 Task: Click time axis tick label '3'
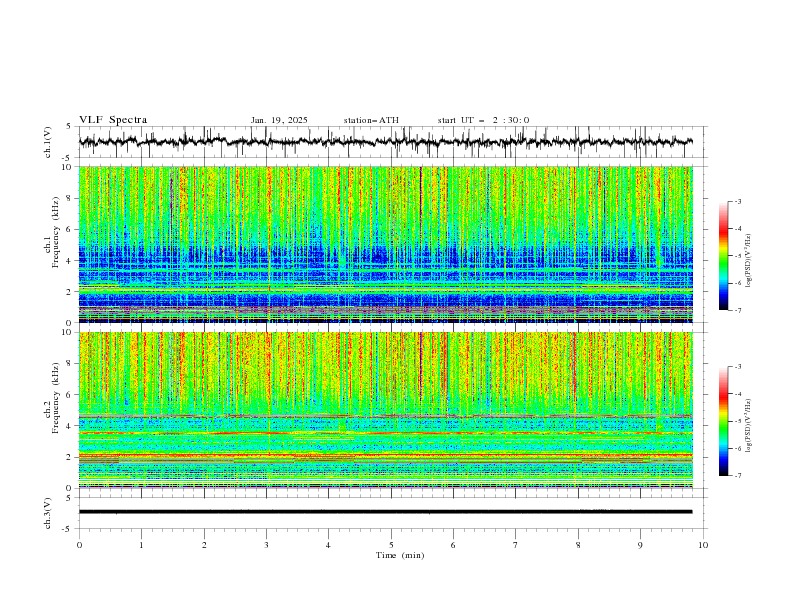(x=266, y=545)
